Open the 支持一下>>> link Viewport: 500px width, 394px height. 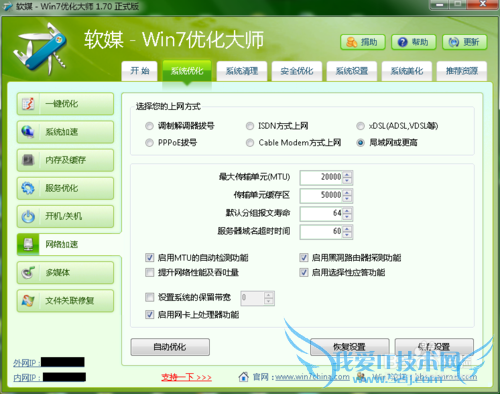click(x=186, y=377)
